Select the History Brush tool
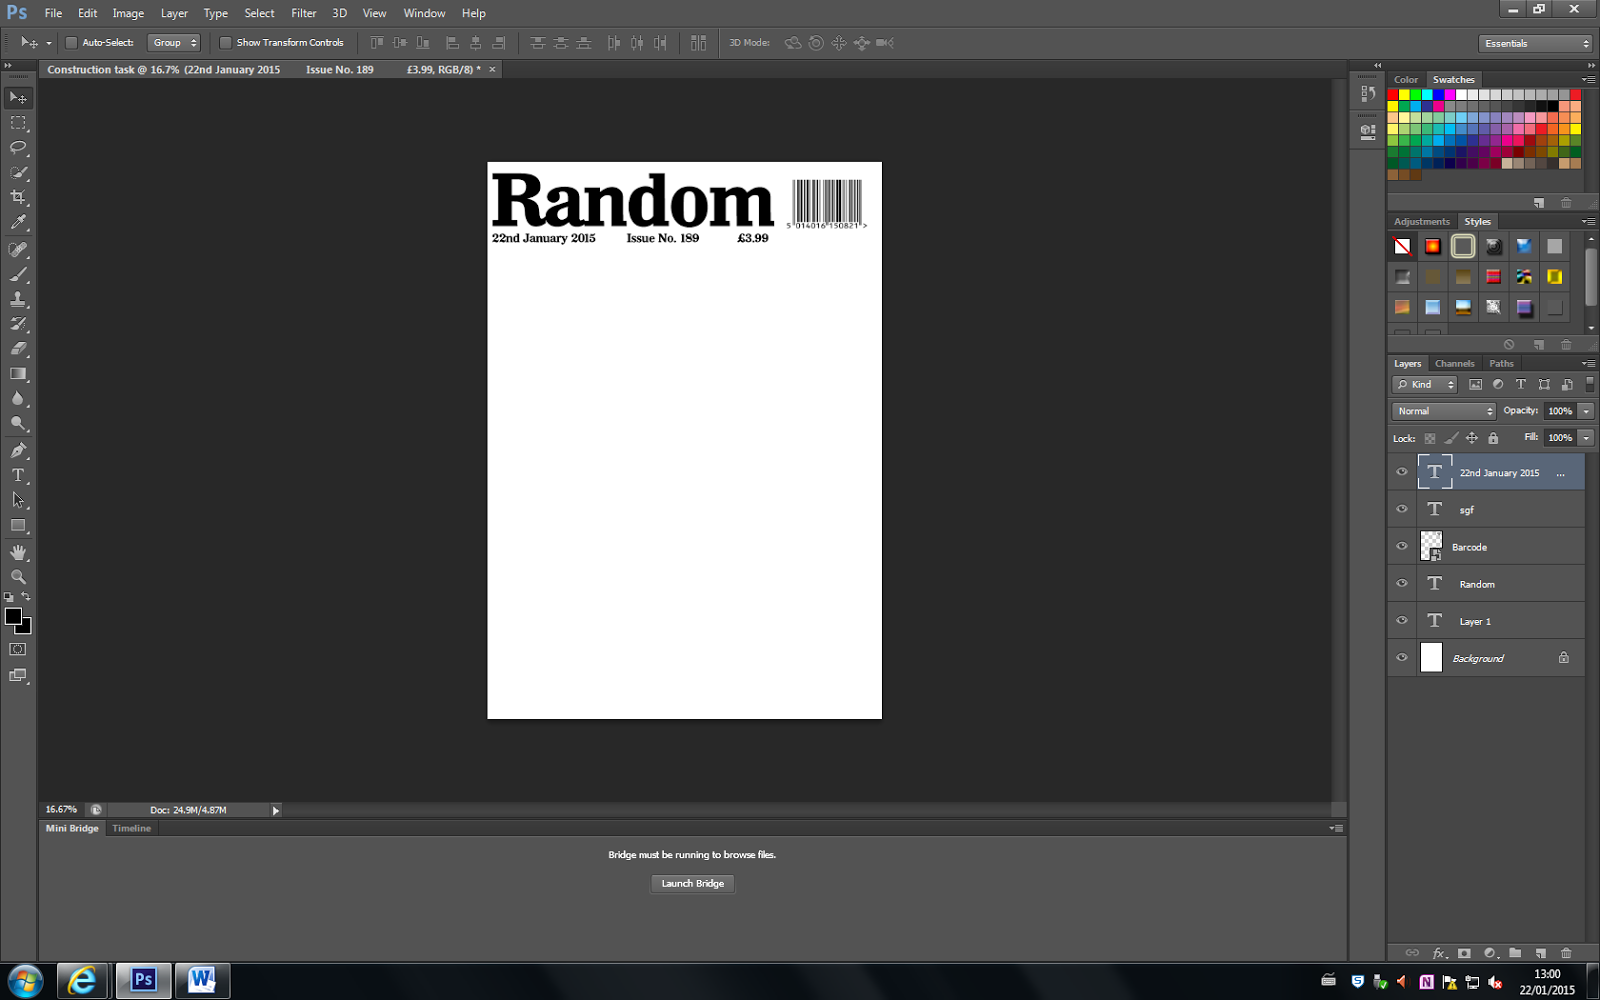This screenshot has width=1600, height=1000. (18, 324)
